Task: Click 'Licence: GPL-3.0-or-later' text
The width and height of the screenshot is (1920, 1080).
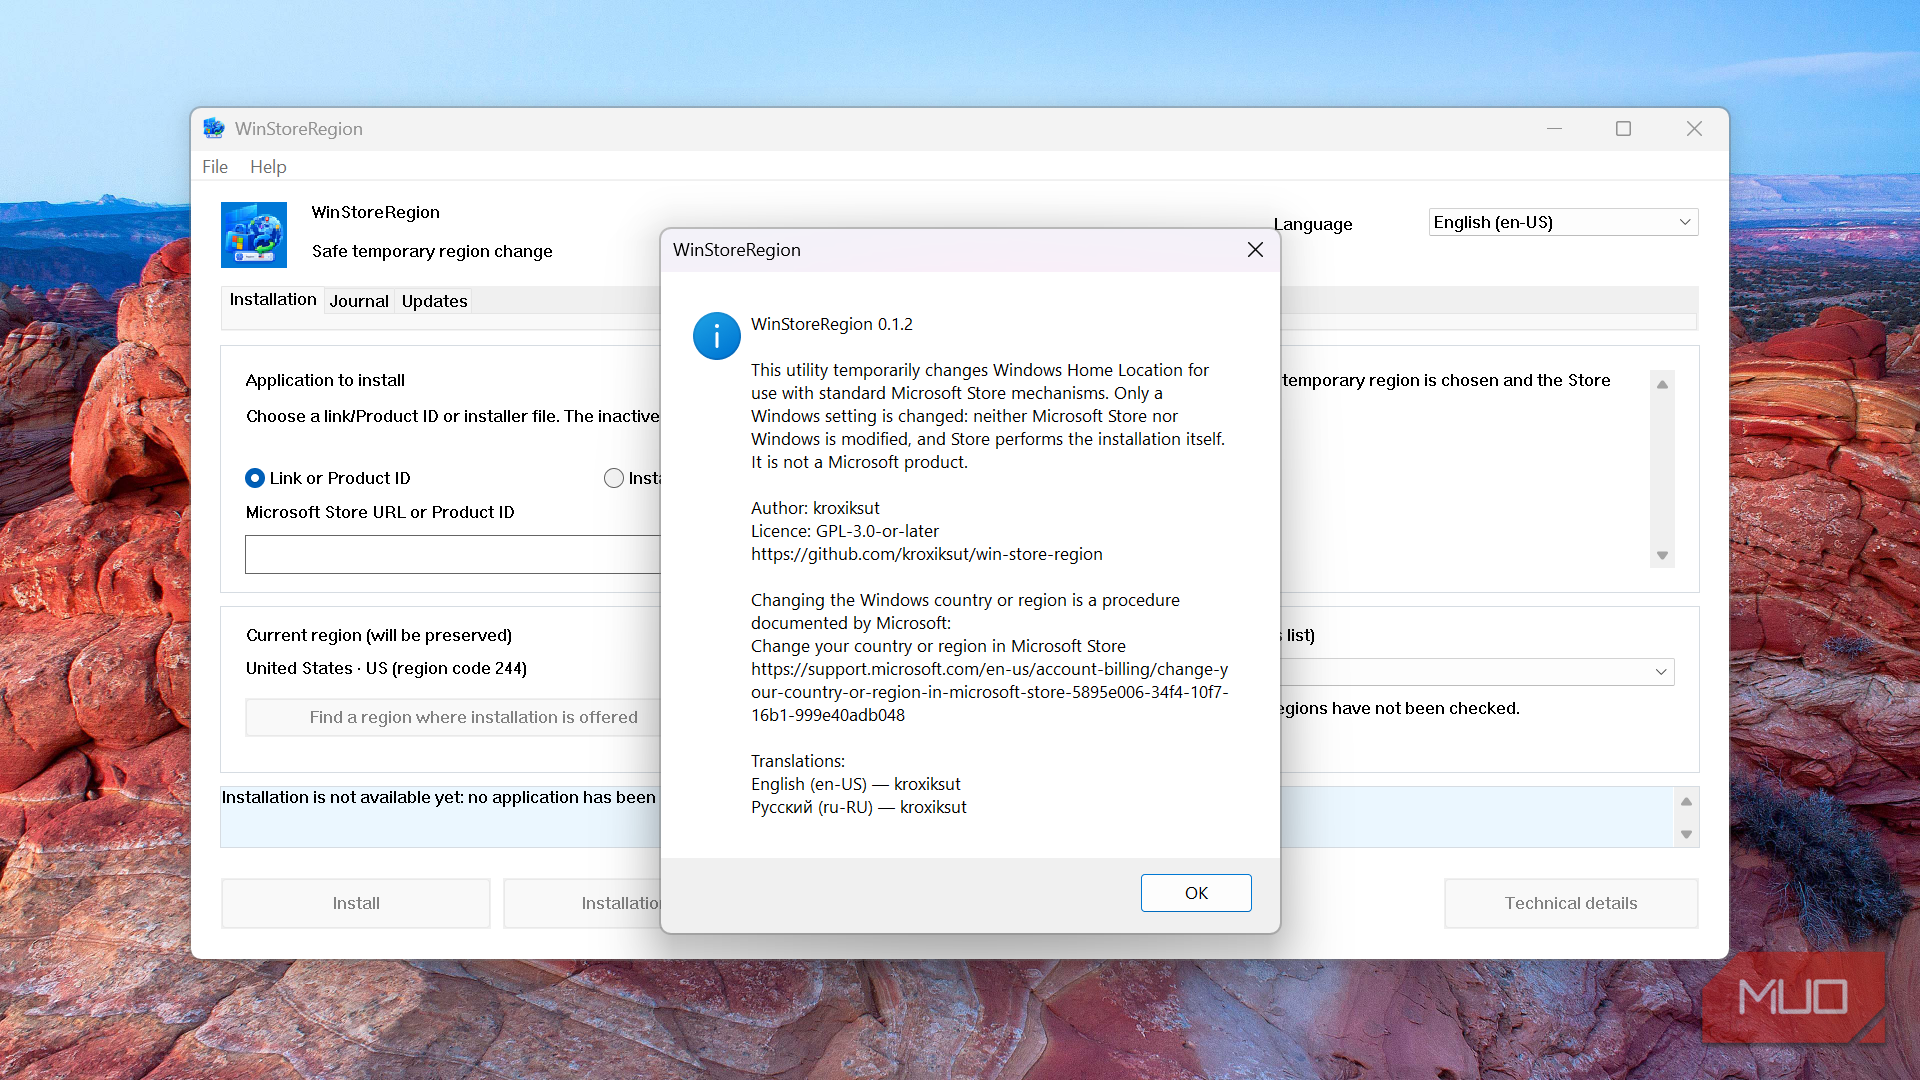Action: 845,531
